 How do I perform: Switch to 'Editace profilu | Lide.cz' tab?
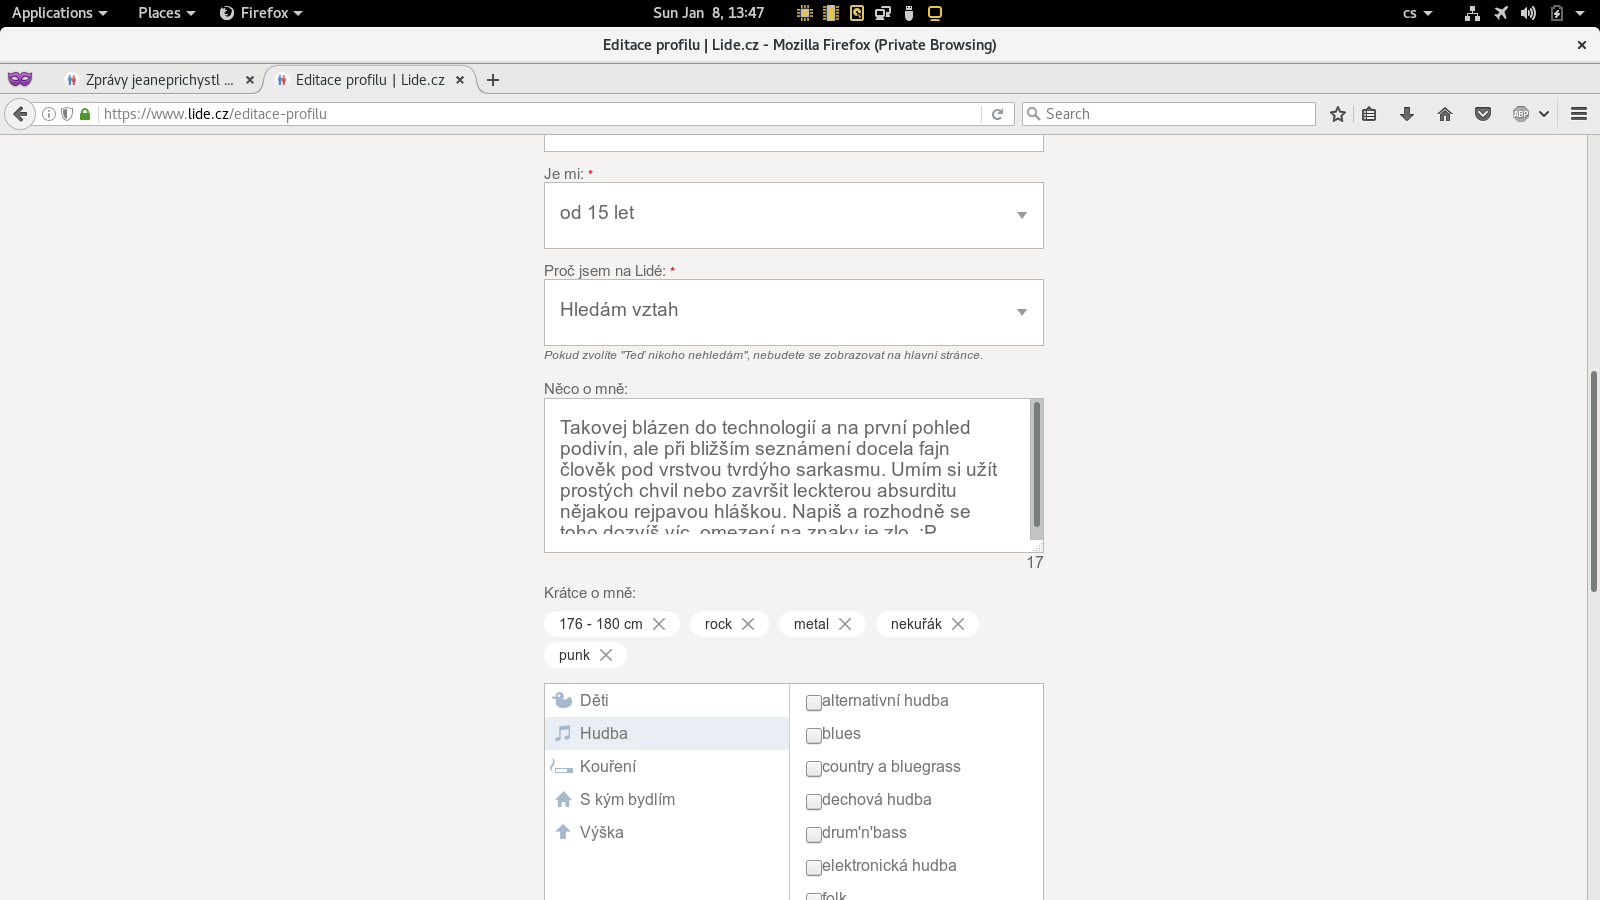(370, 80)
